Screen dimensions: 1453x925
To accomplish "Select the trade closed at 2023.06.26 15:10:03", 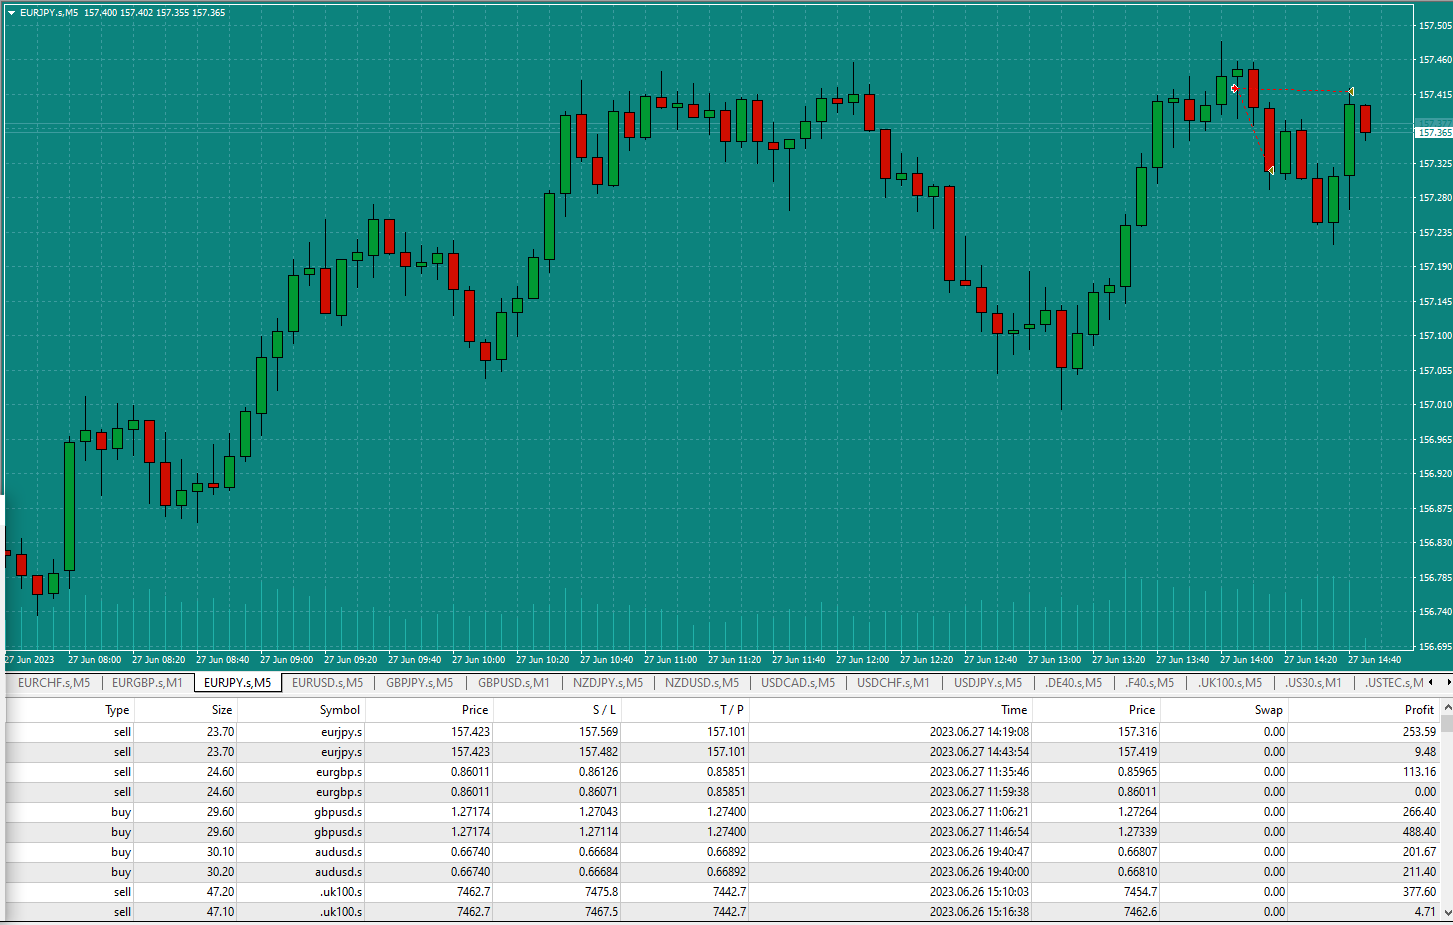I will [x=722, y=892].
